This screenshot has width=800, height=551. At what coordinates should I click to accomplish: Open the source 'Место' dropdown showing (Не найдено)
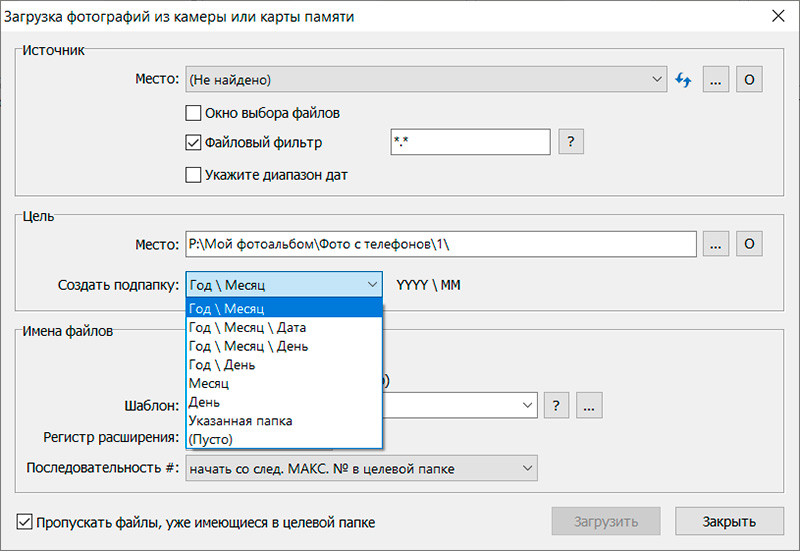pyautogui.click(x=425, y=79)
